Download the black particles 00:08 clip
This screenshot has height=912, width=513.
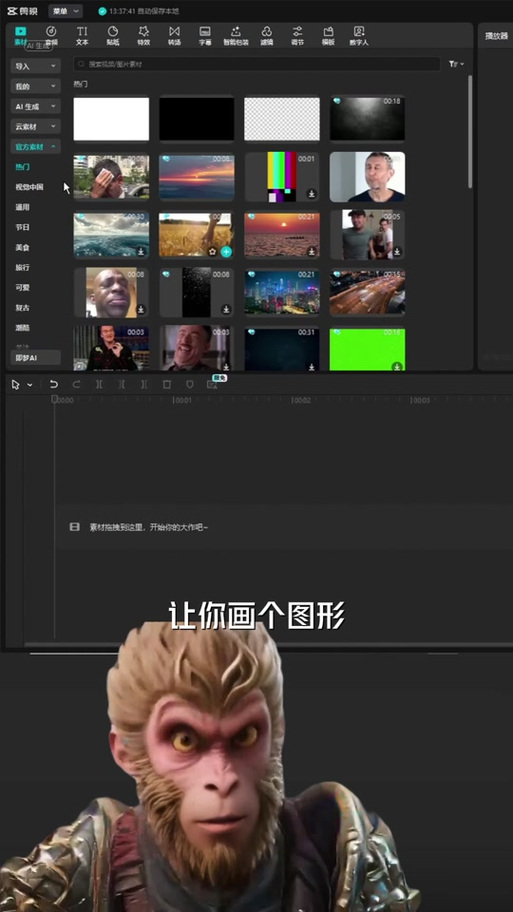(x=226, y=309)
